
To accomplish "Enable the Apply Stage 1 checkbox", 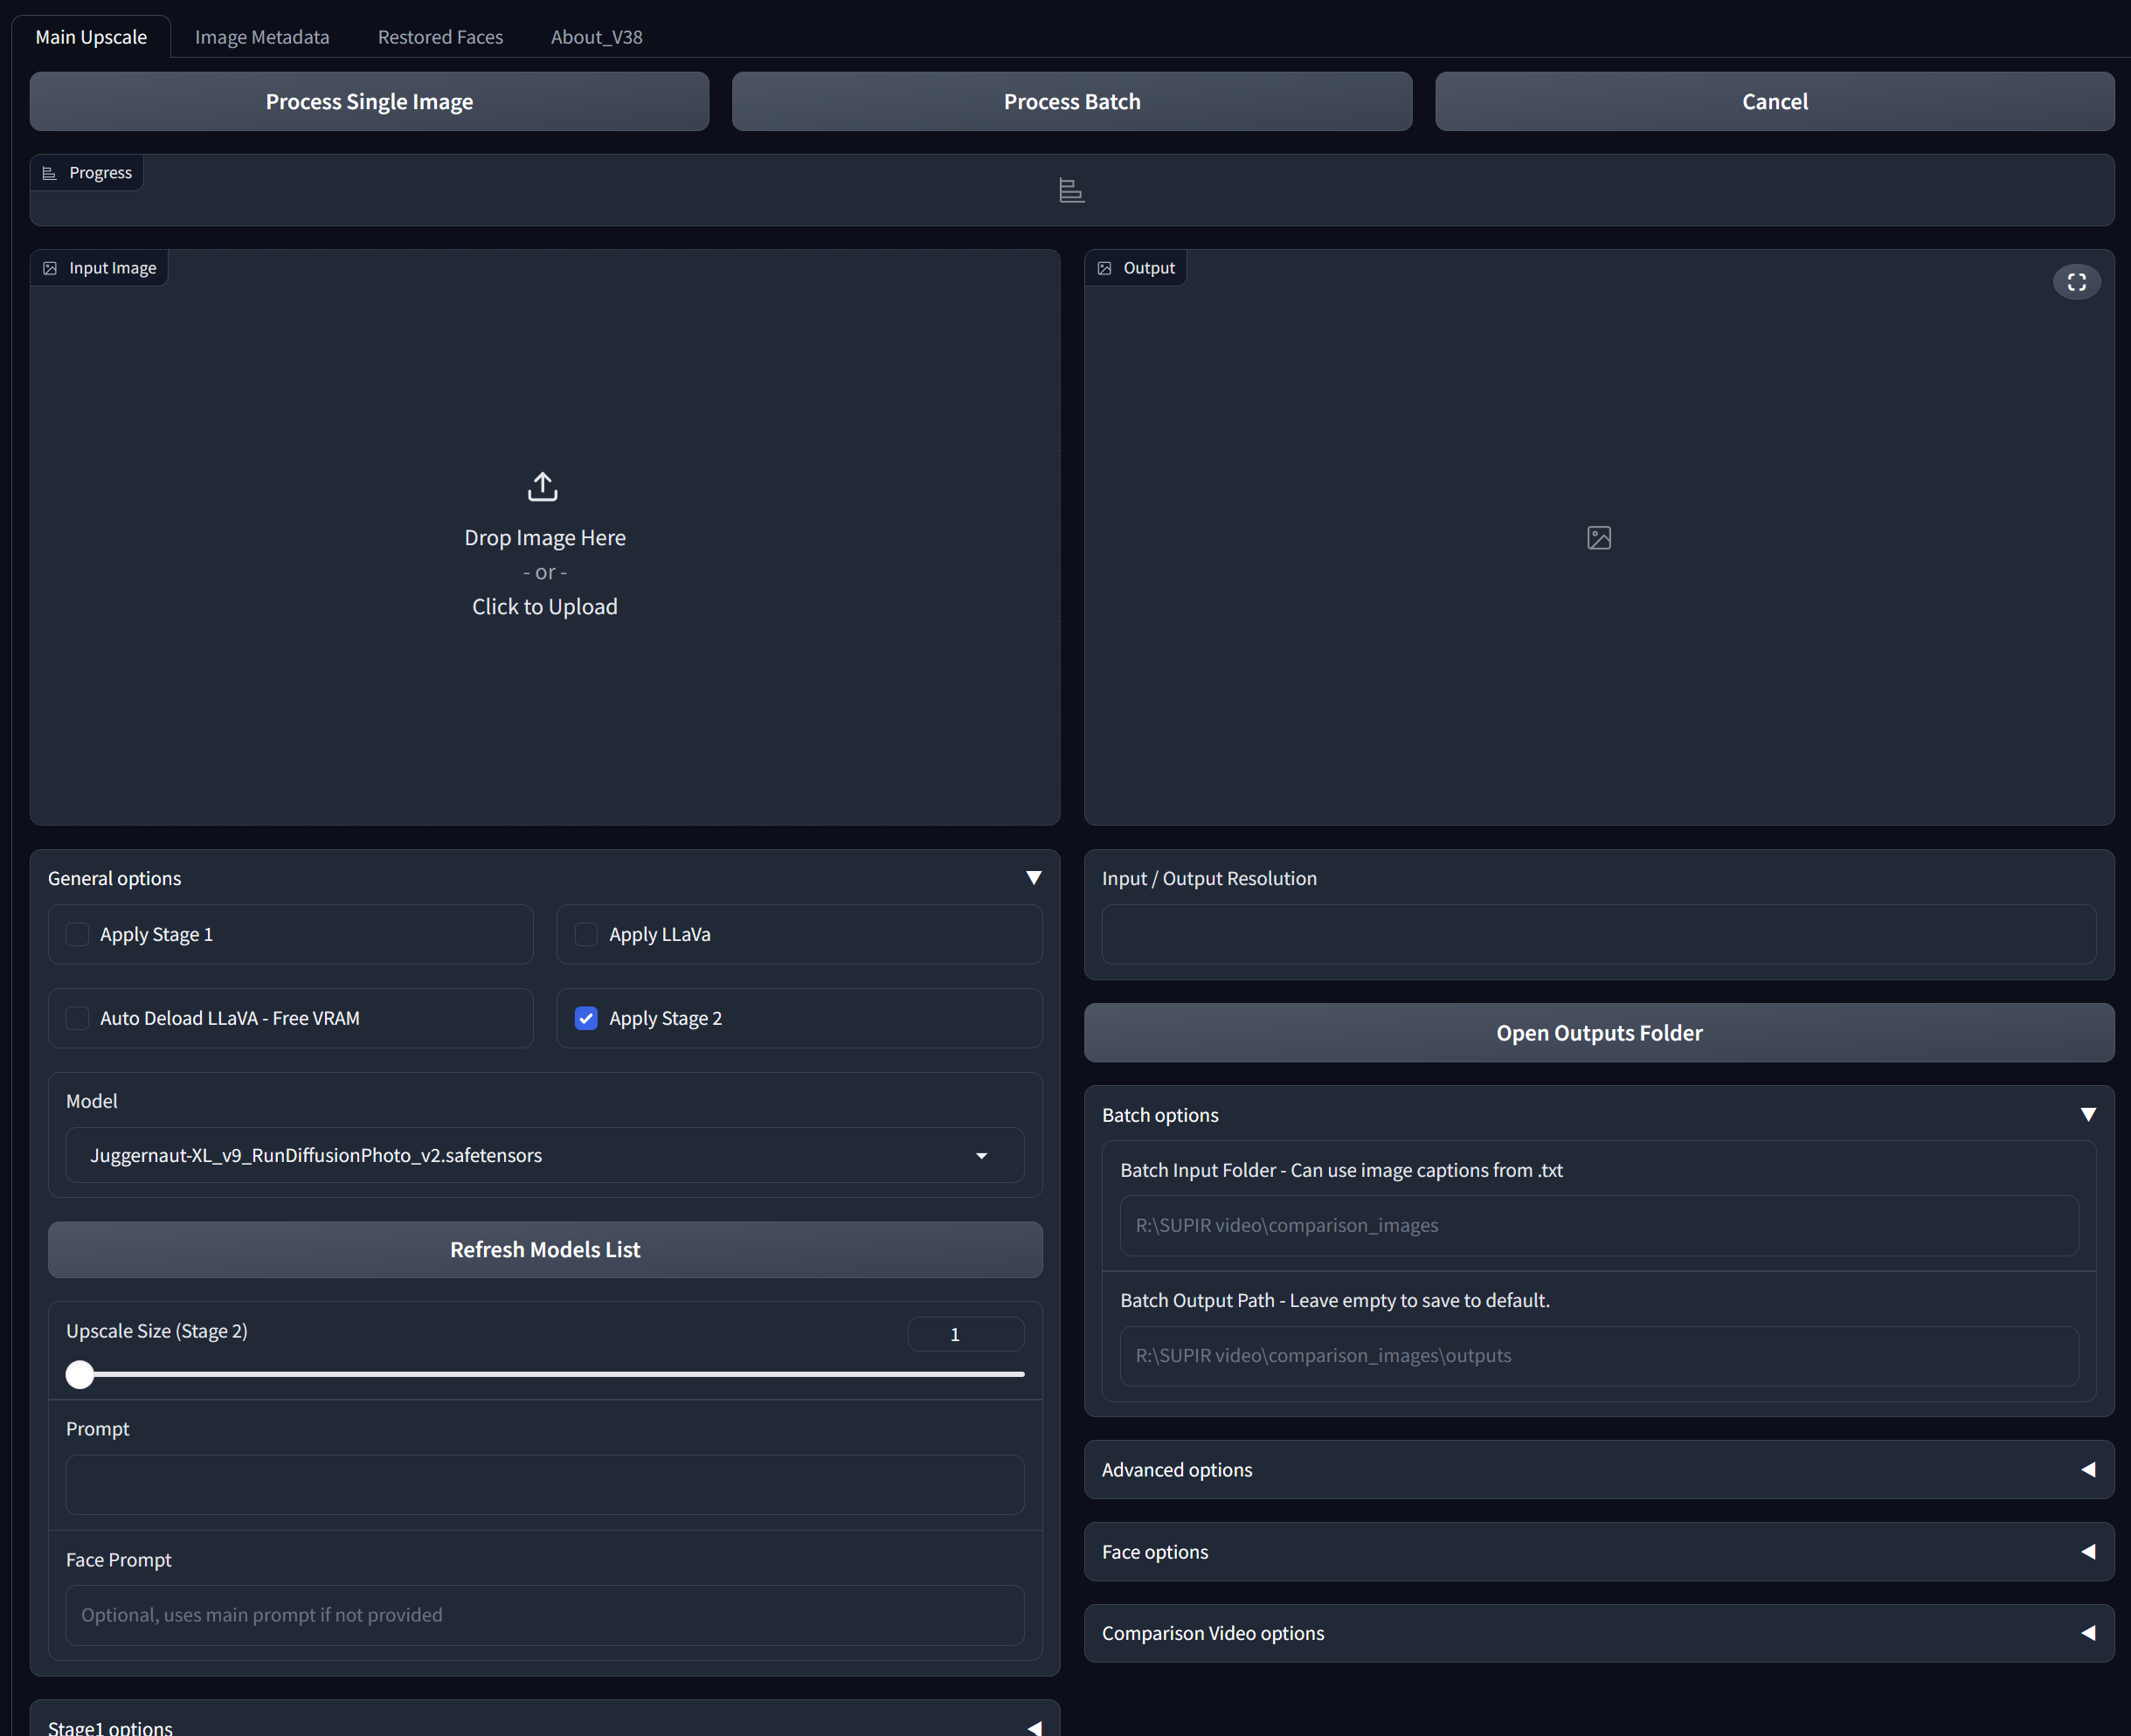I will pyautogui.click(x=77, y=934).
